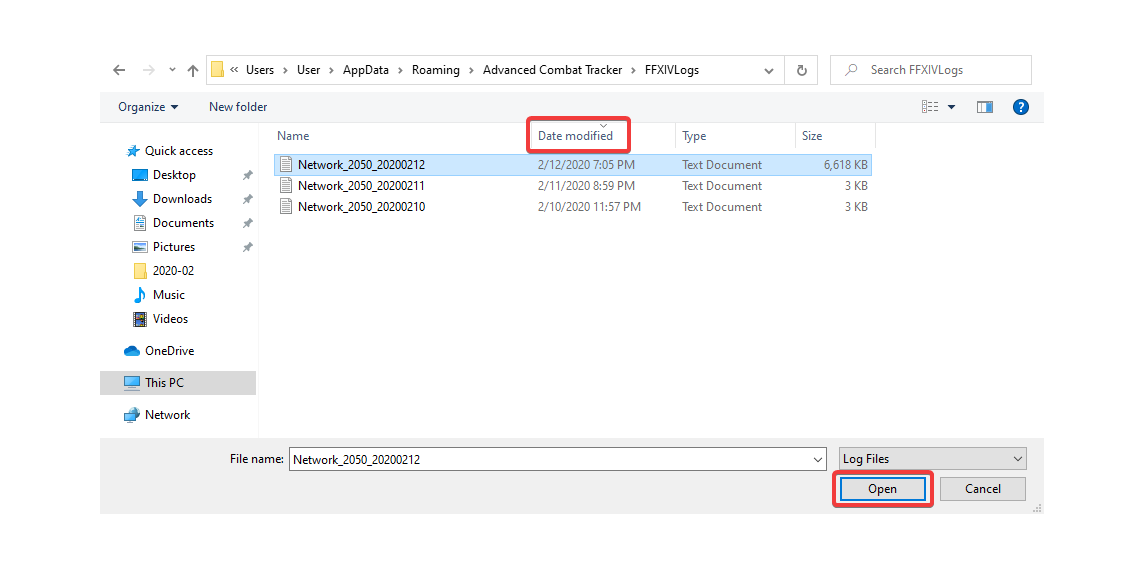Toggle the preview pane
Viewport: 1144px width, 564px height.
tap(985, 107)
